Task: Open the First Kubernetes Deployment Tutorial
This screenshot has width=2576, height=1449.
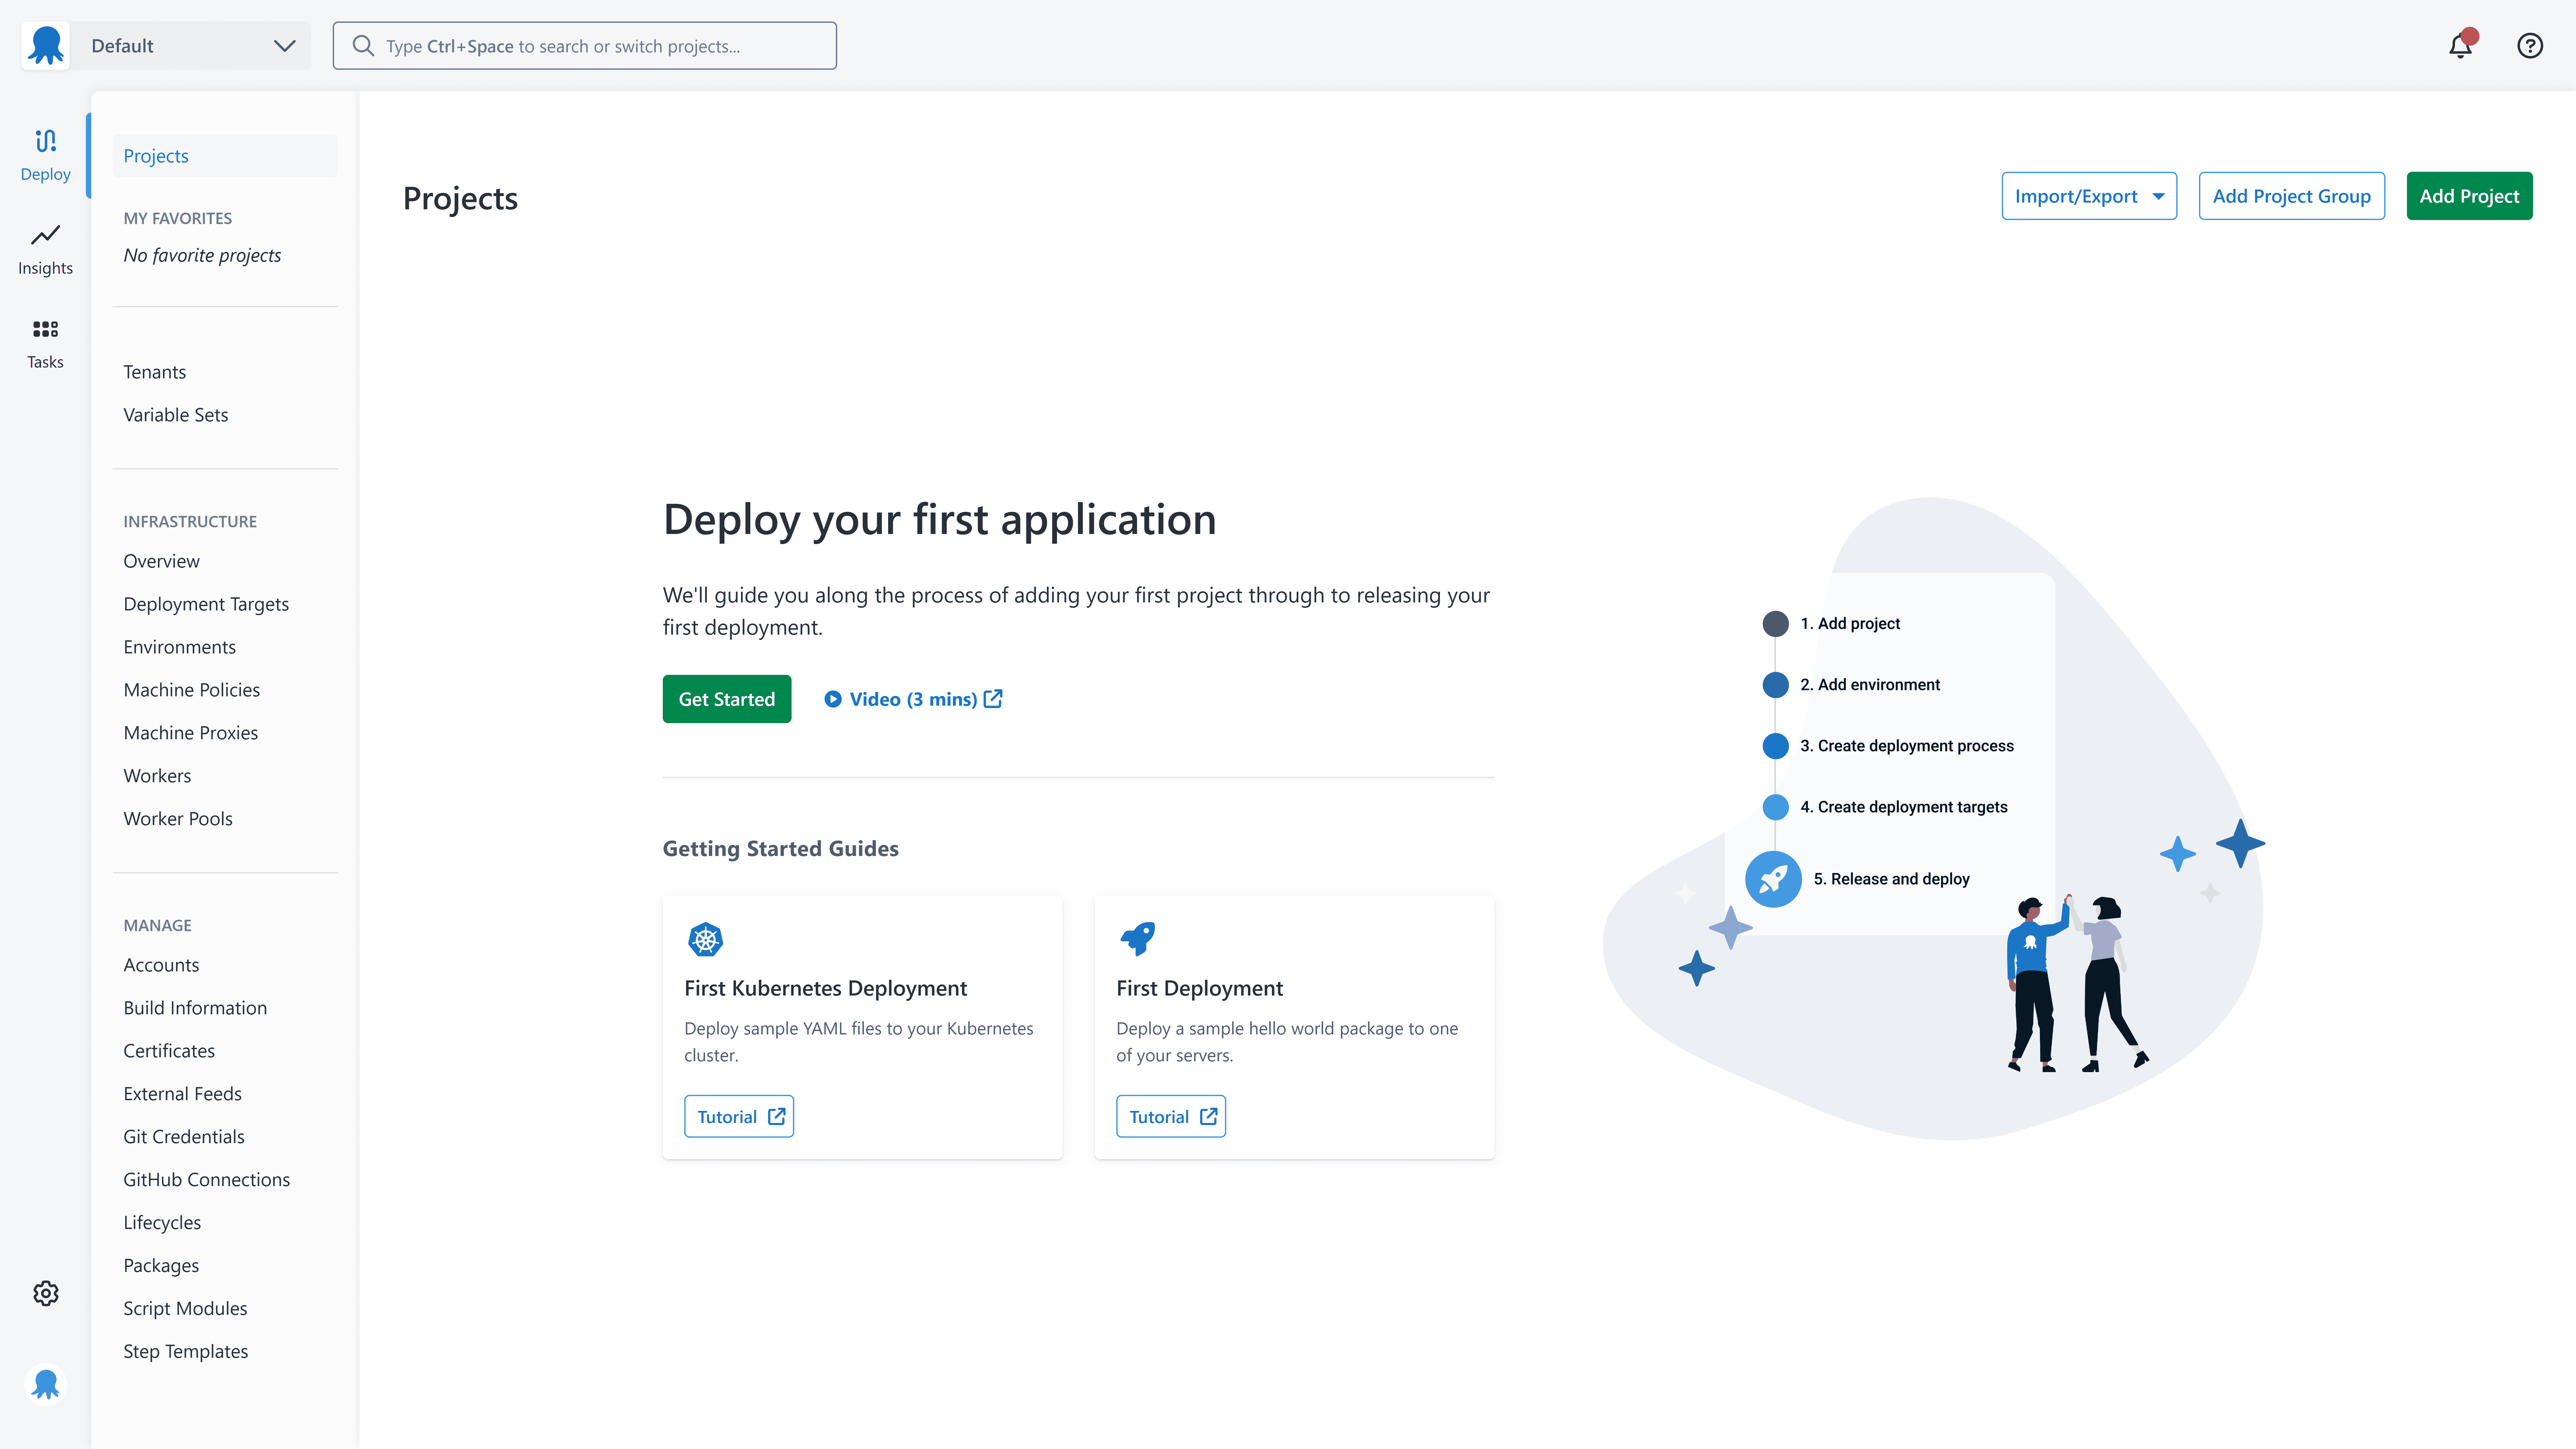Action: [739, 1116]
